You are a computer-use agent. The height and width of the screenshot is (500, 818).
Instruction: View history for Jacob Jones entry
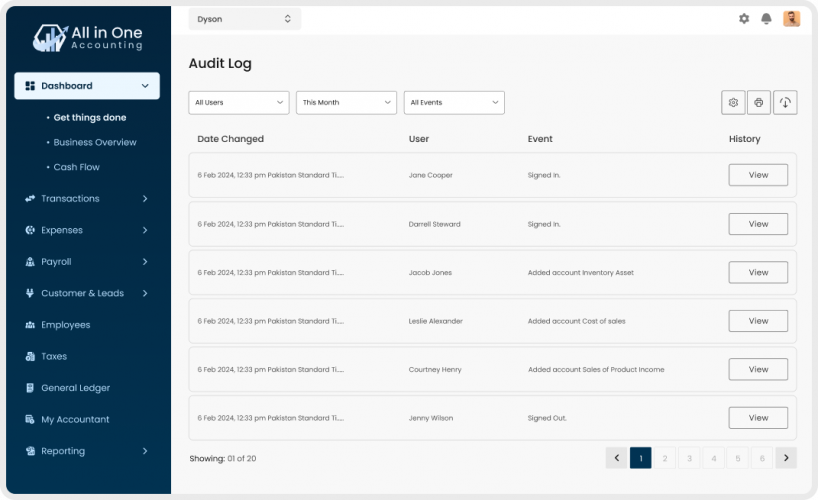[x=758, y=272]
